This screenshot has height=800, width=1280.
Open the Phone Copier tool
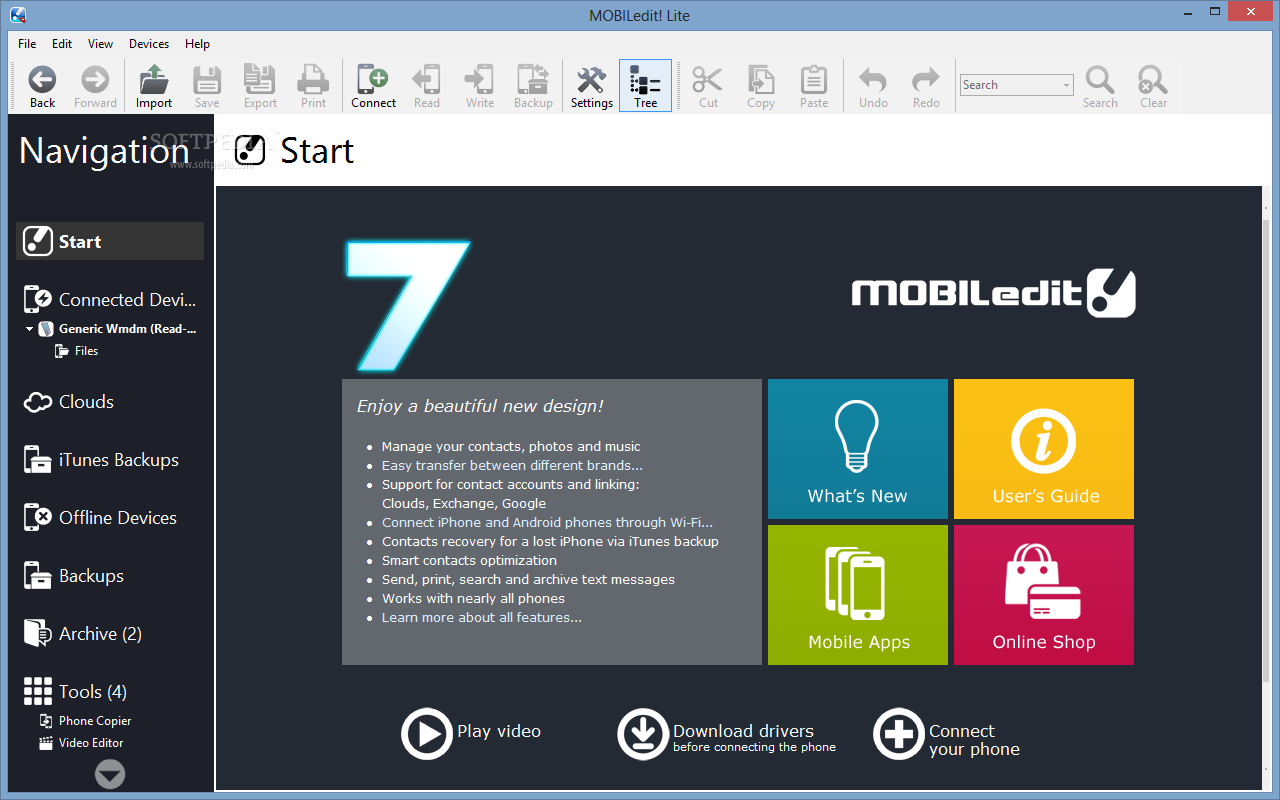pos(94,720)
